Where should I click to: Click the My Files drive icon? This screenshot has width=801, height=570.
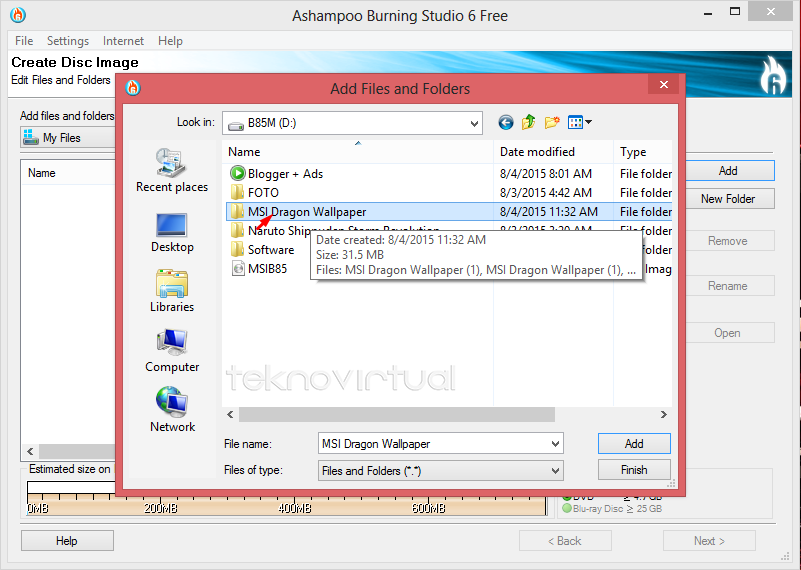[x=31, y=137]
